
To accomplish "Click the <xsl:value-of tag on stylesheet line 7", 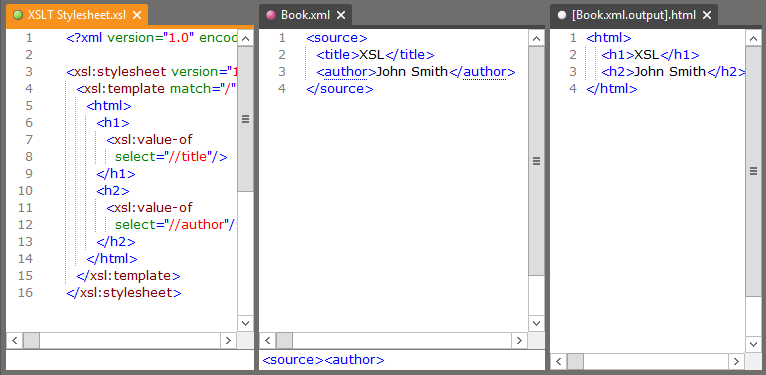I will [149, 140].
